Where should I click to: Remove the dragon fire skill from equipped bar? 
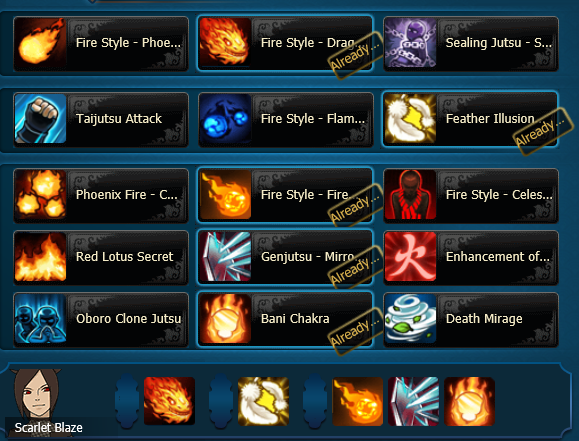click(x=169, y=401)
